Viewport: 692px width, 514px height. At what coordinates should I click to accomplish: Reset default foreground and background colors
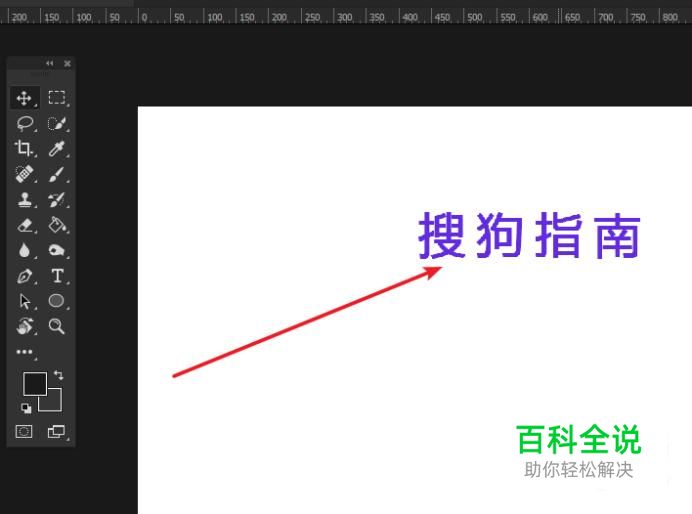[26, 409]
